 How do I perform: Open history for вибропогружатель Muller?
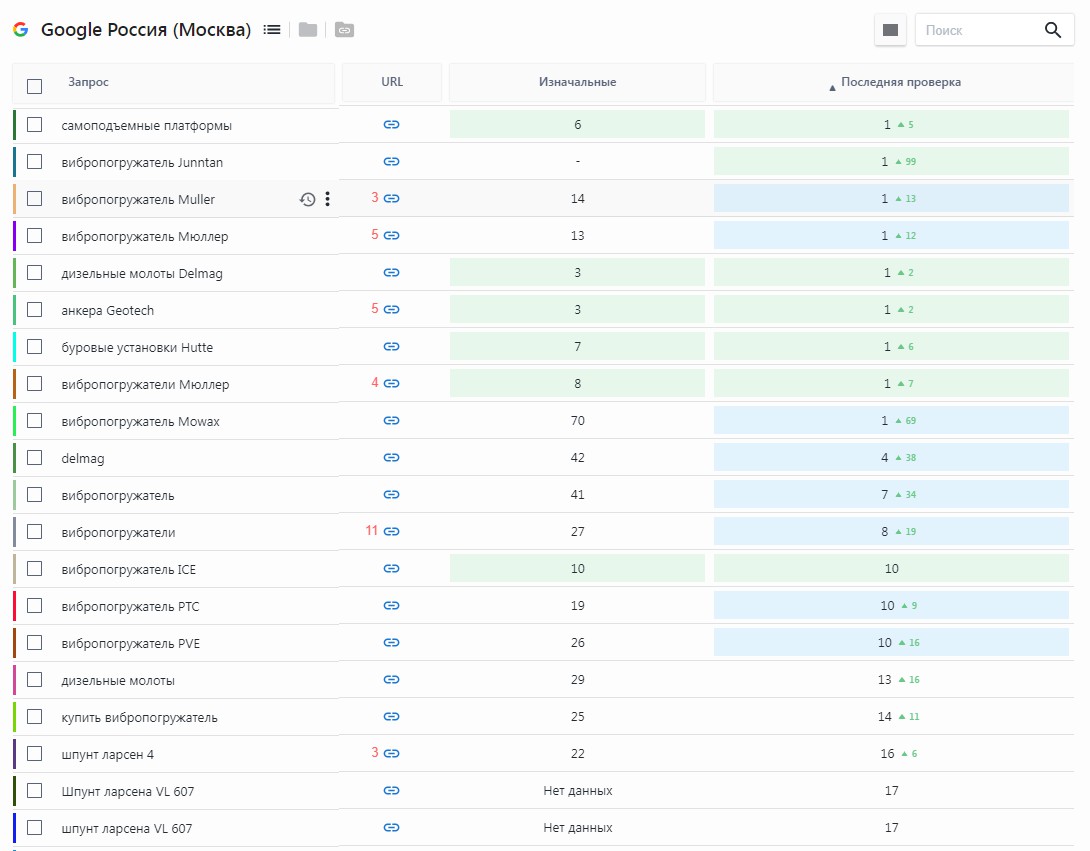coord(308,199)
